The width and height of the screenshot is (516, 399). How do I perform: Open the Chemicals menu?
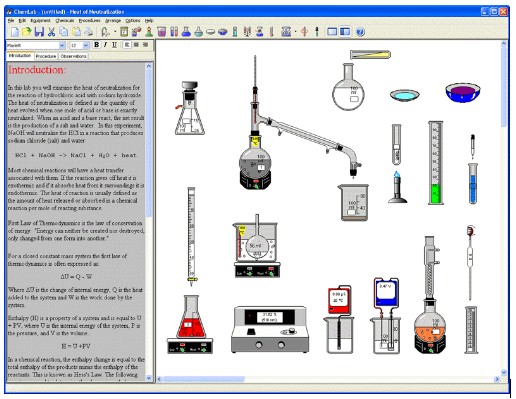tap(65, 21)
